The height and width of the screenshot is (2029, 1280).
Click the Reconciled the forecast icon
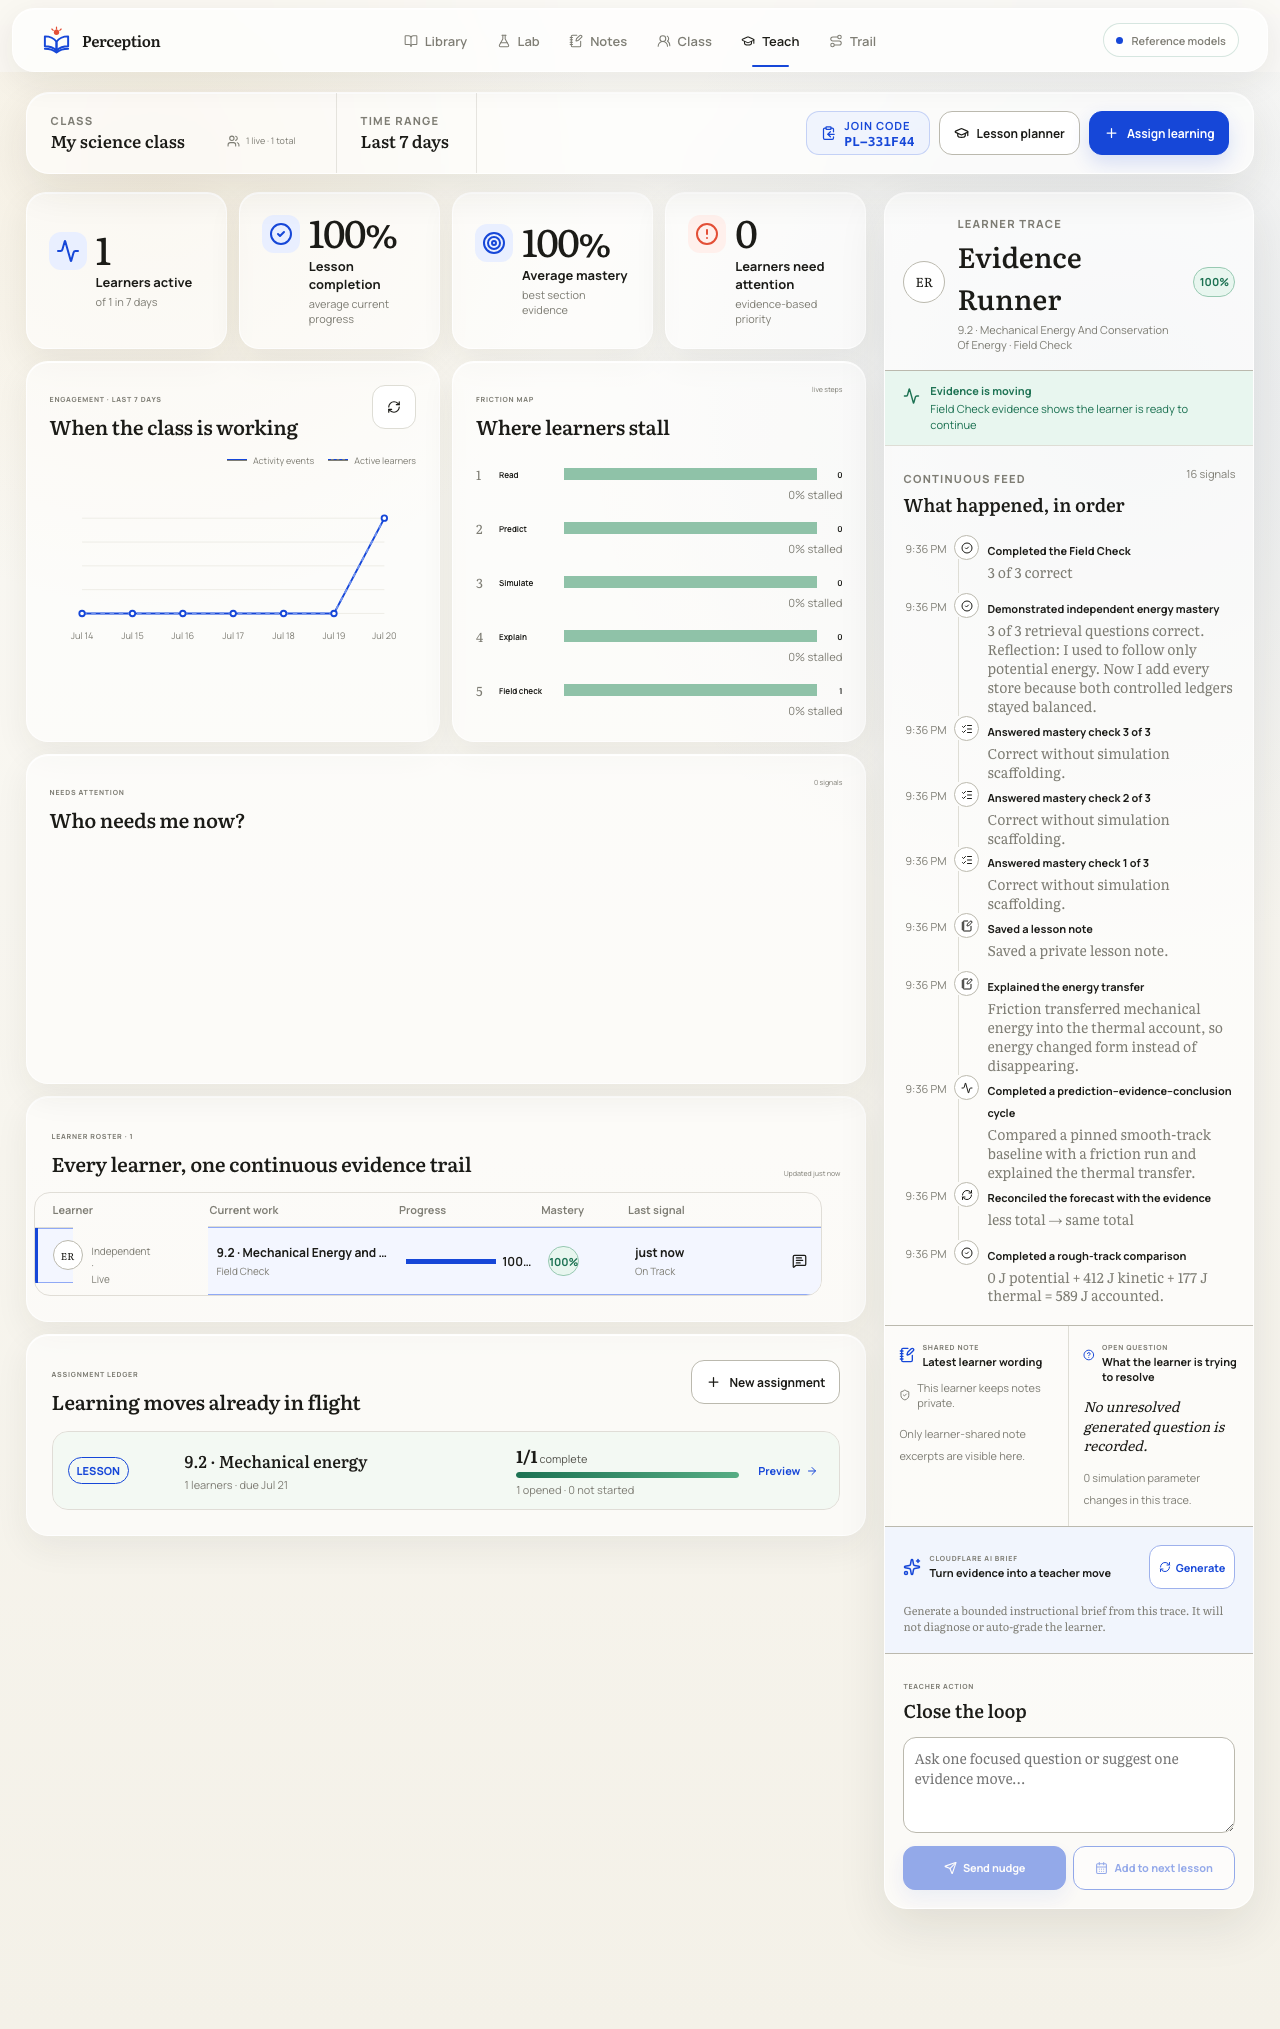[x=966, y=1195]
